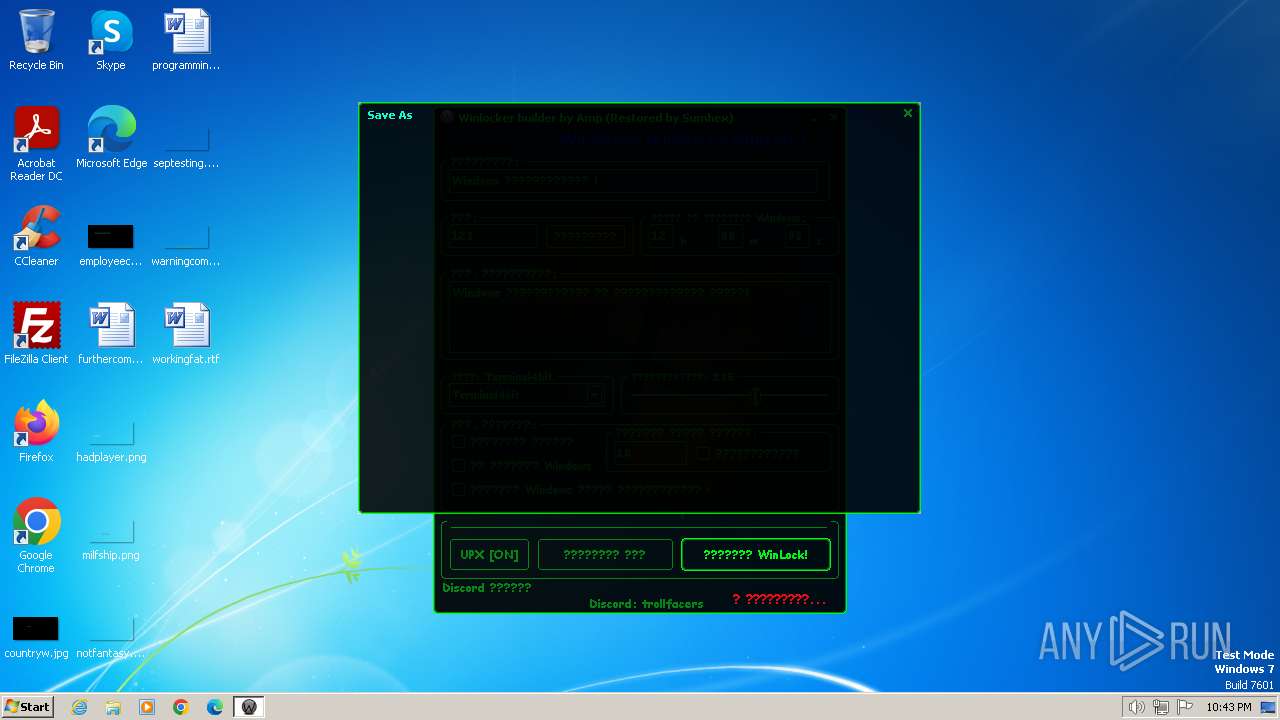The height and width of the screenshot is (720, 1280).
Task: Click the Show Desktop button
Action: pyautogui.click(x=1270, y=707)
